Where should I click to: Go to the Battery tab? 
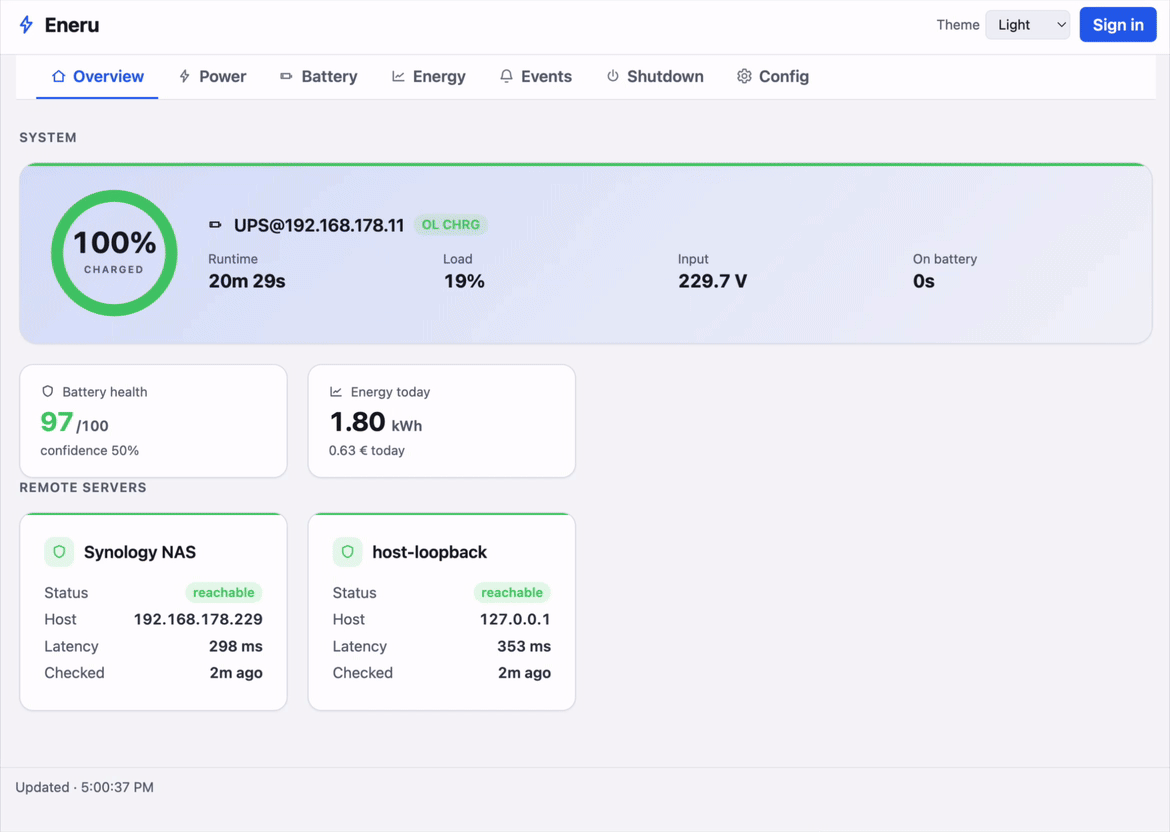[319, 76]
